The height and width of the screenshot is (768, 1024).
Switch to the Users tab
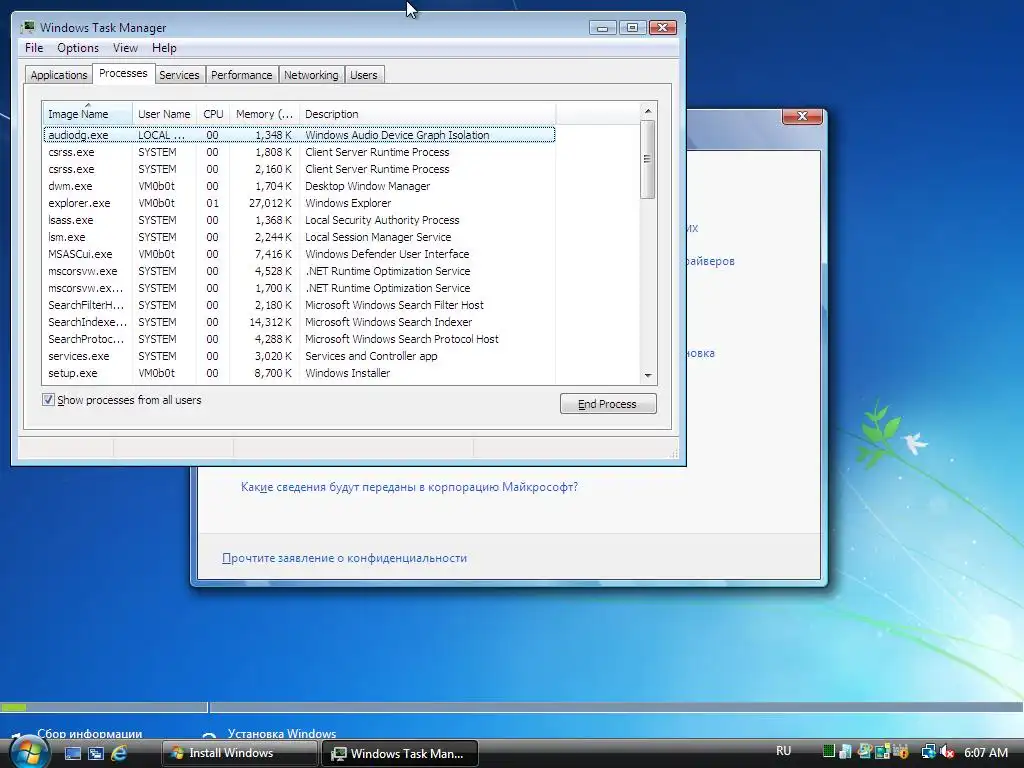[364, 75]
